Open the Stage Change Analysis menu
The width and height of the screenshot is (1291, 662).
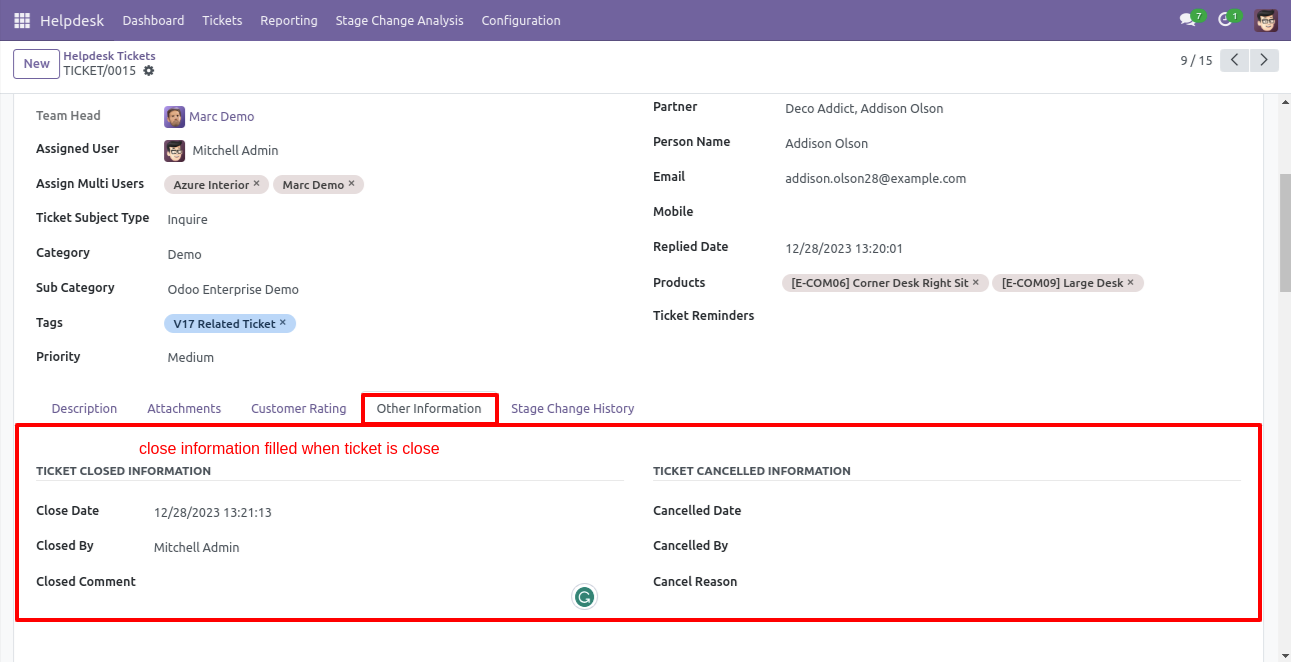coord(399,20)
